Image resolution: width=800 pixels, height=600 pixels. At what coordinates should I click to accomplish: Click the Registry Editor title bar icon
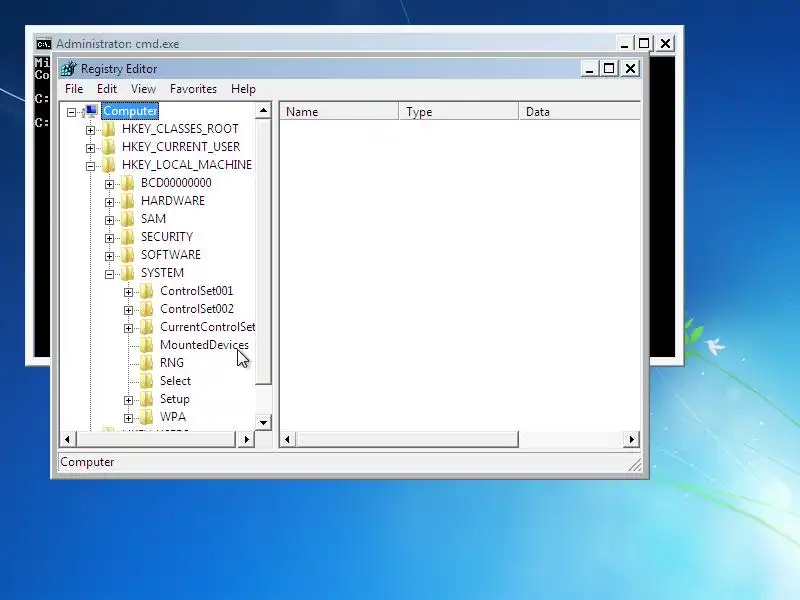pyautogui.click(x=68, y=68)
